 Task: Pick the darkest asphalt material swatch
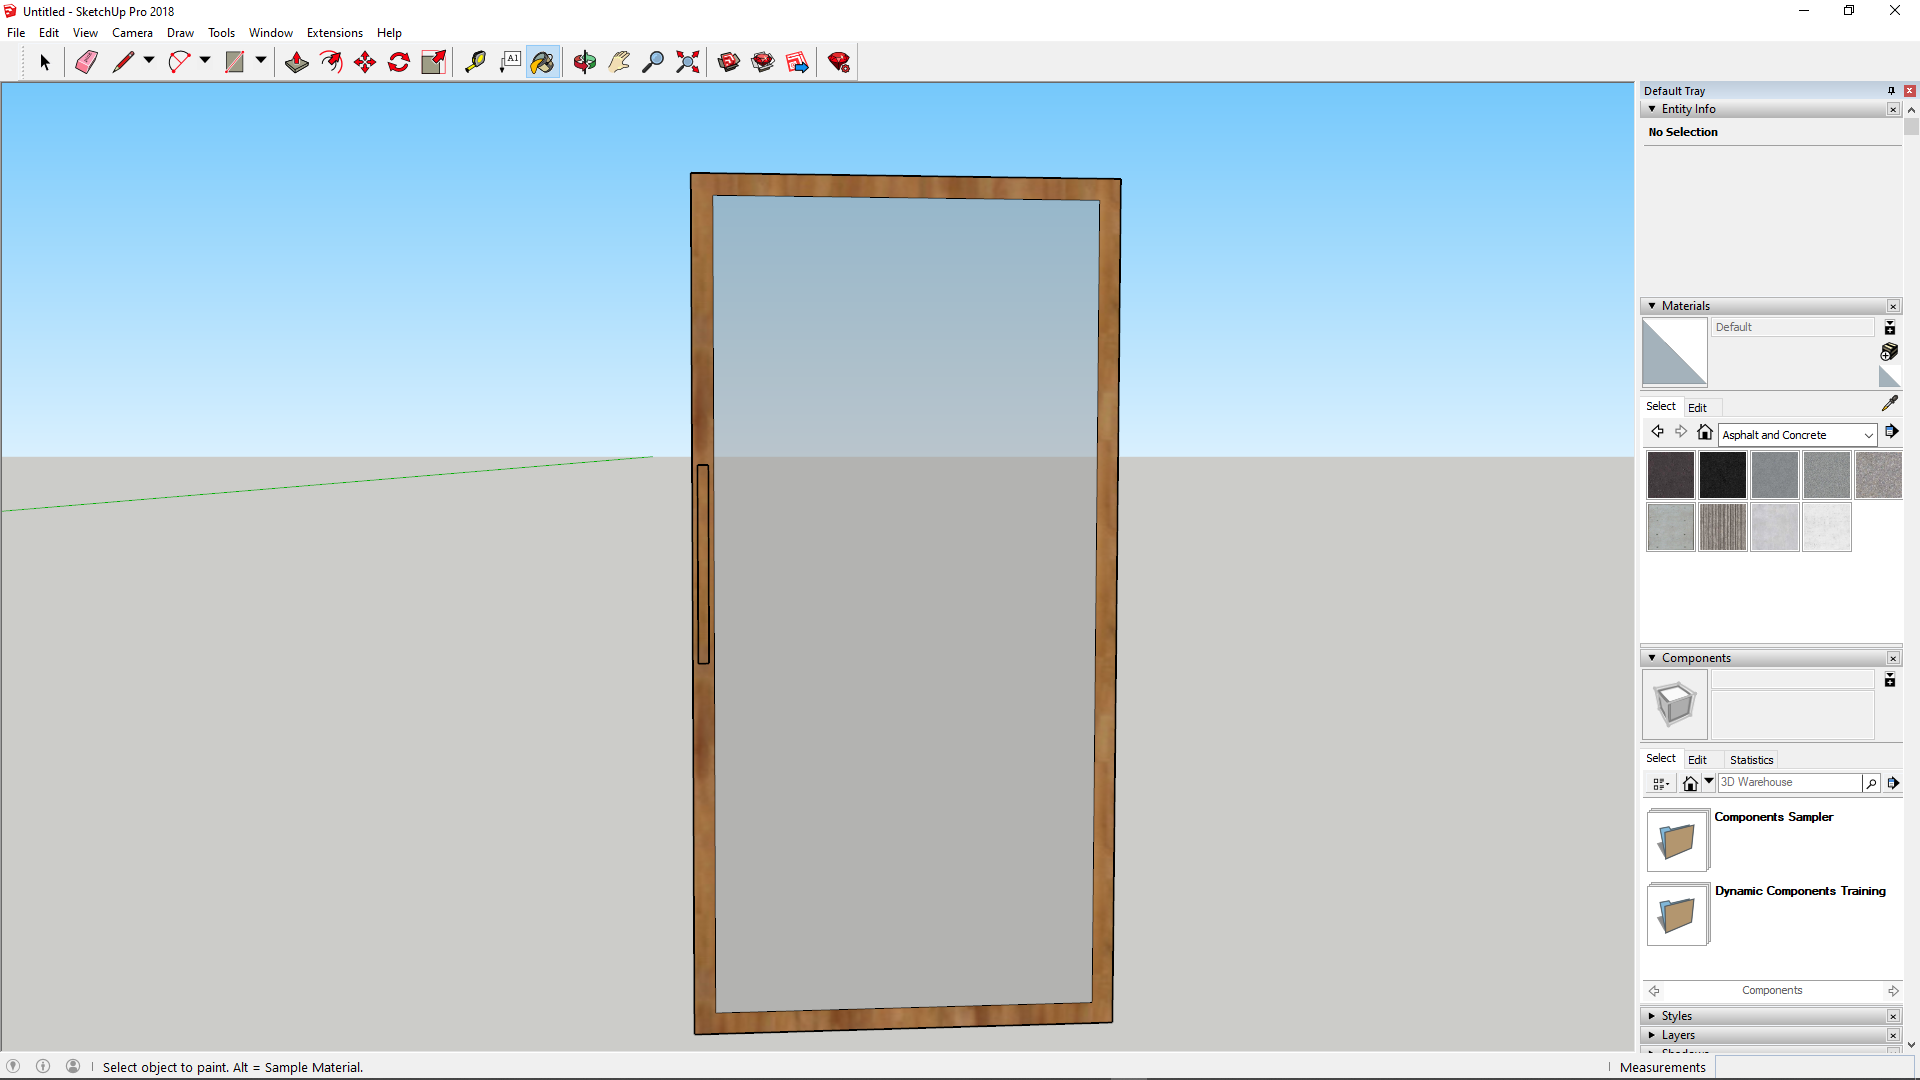click(1722, 475)
